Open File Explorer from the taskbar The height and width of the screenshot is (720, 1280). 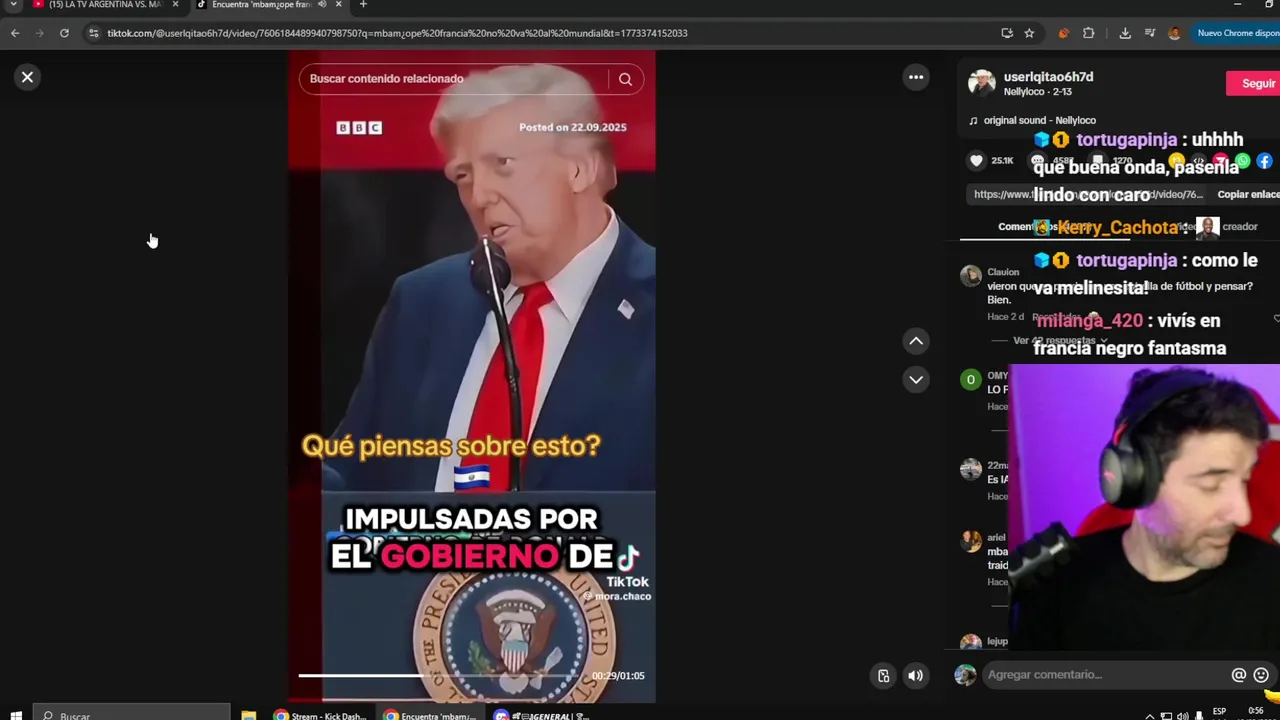tap(249, 715)
